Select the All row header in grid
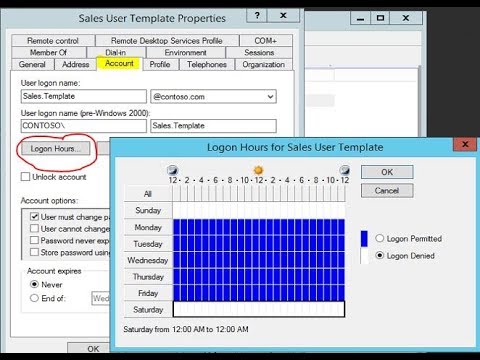This screenshot has height=360, width=480. tap(148, 194)
